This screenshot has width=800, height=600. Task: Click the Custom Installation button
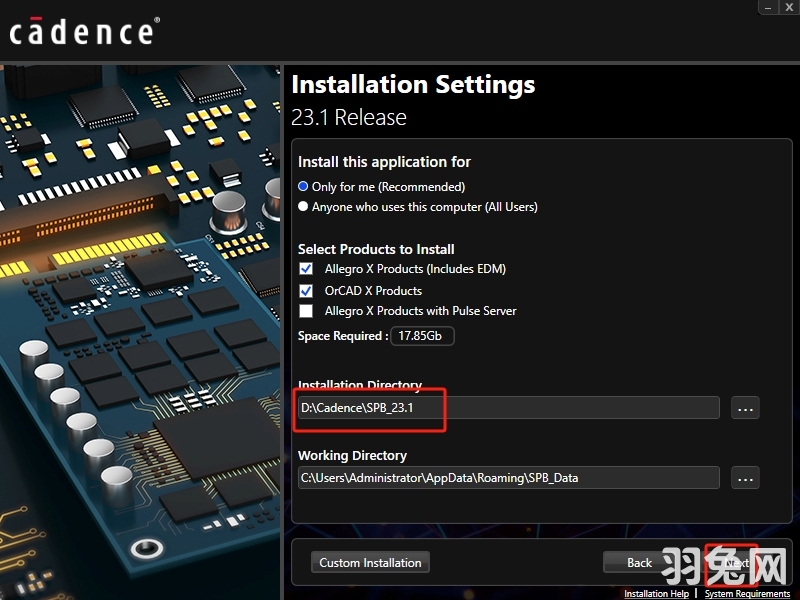(x=370, y=562)
